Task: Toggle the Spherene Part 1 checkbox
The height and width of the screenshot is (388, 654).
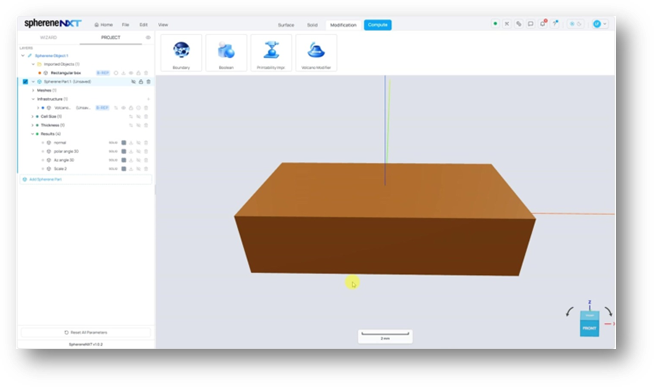Action: pyautogui.click(x=25, y=82)
